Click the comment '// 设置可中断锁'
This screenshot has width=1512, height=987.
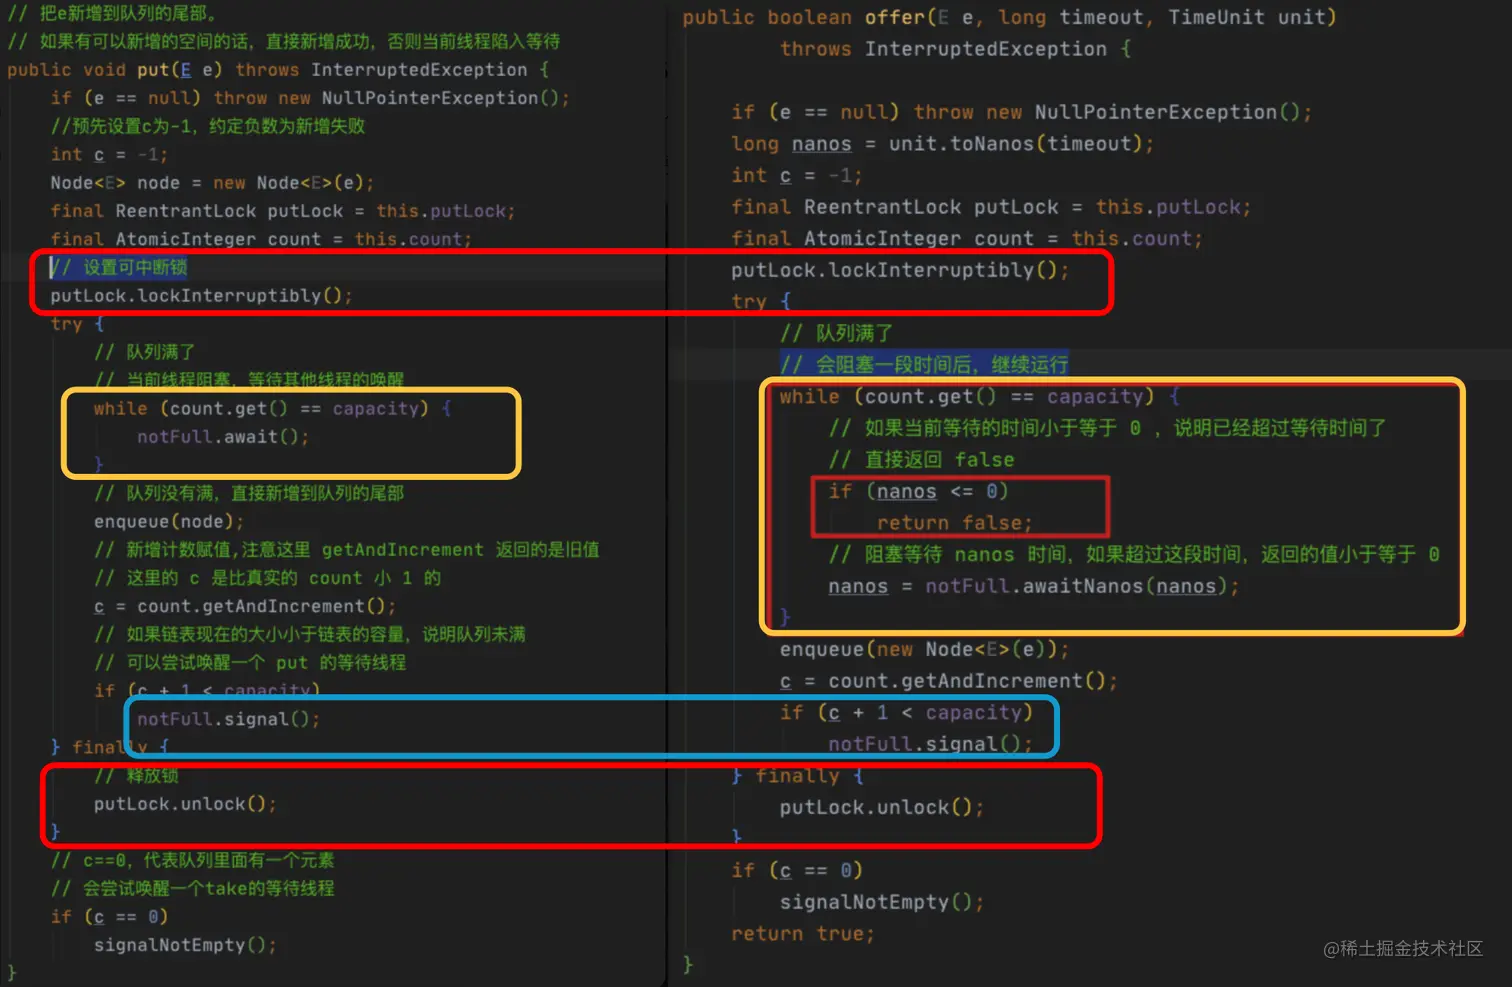click(119, 267)
